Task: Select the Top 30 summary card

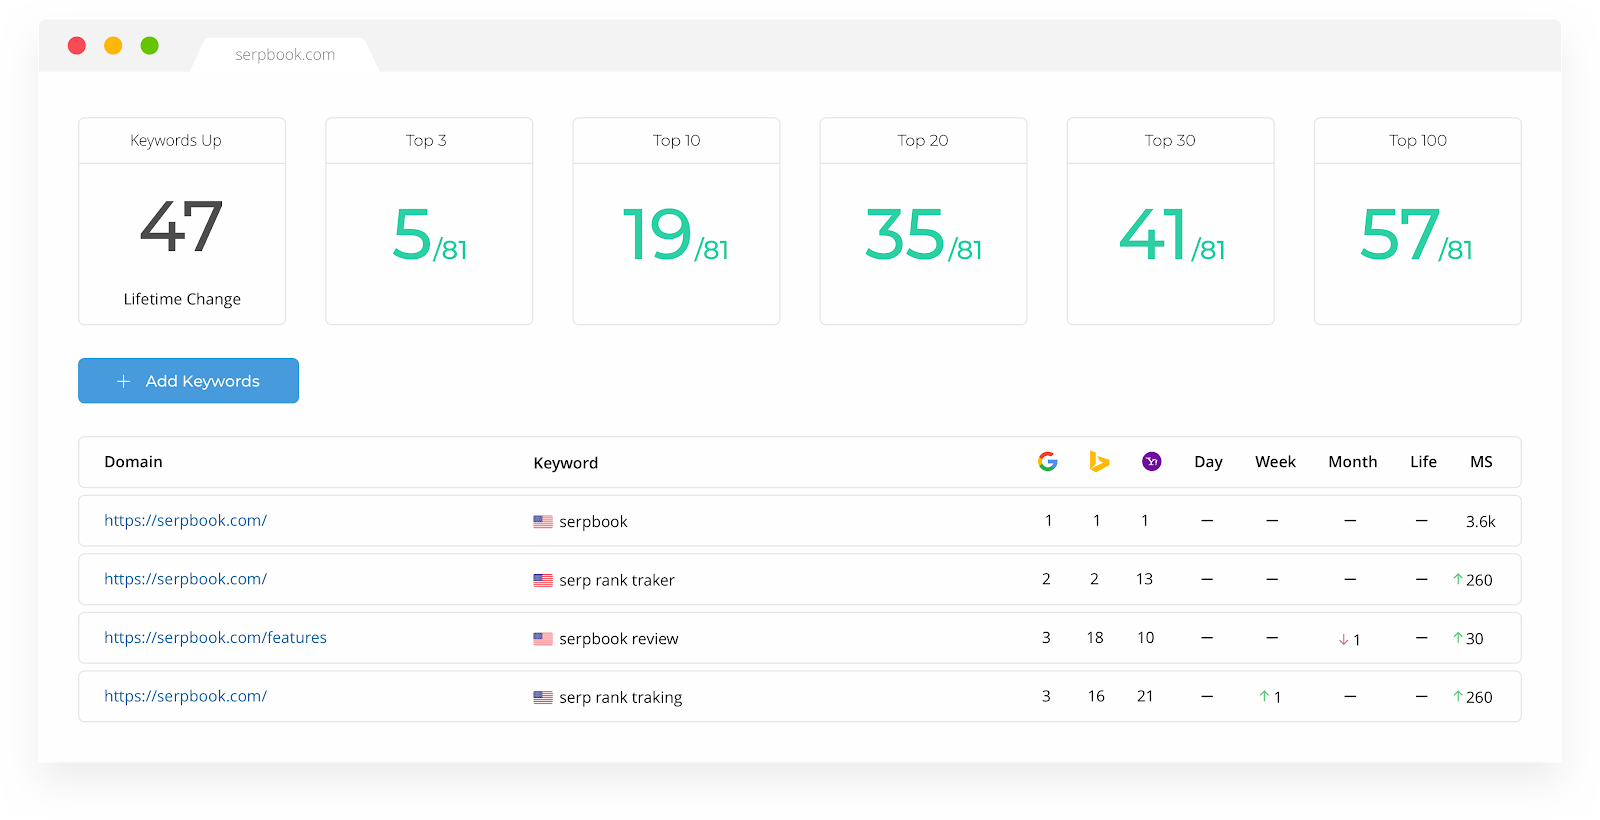Action: pos(1170,221)
